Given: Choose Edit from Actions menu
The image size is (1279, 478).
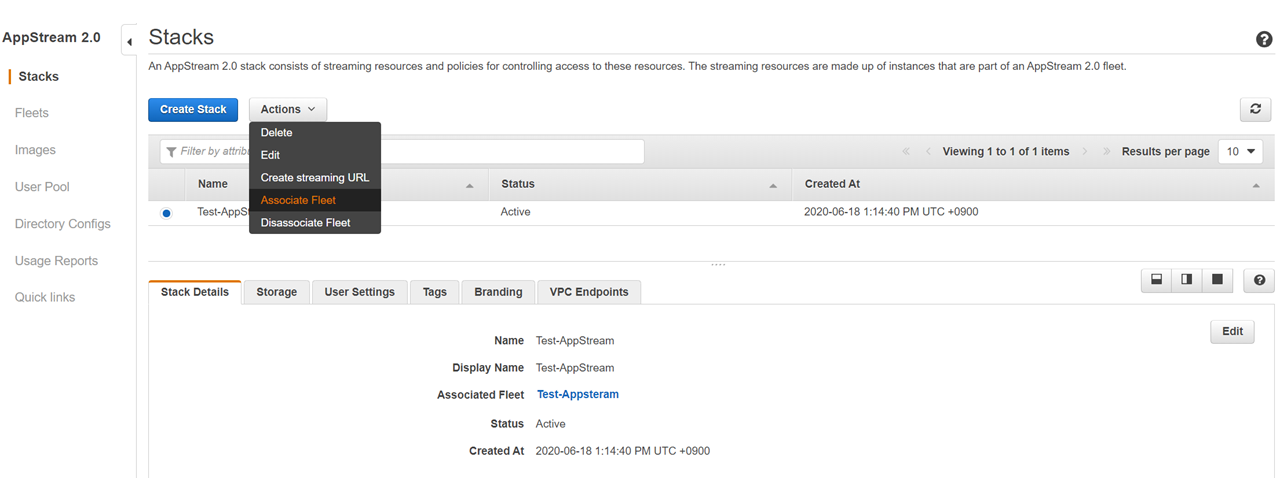Looking at the screenshot, I should click(315, 155).
